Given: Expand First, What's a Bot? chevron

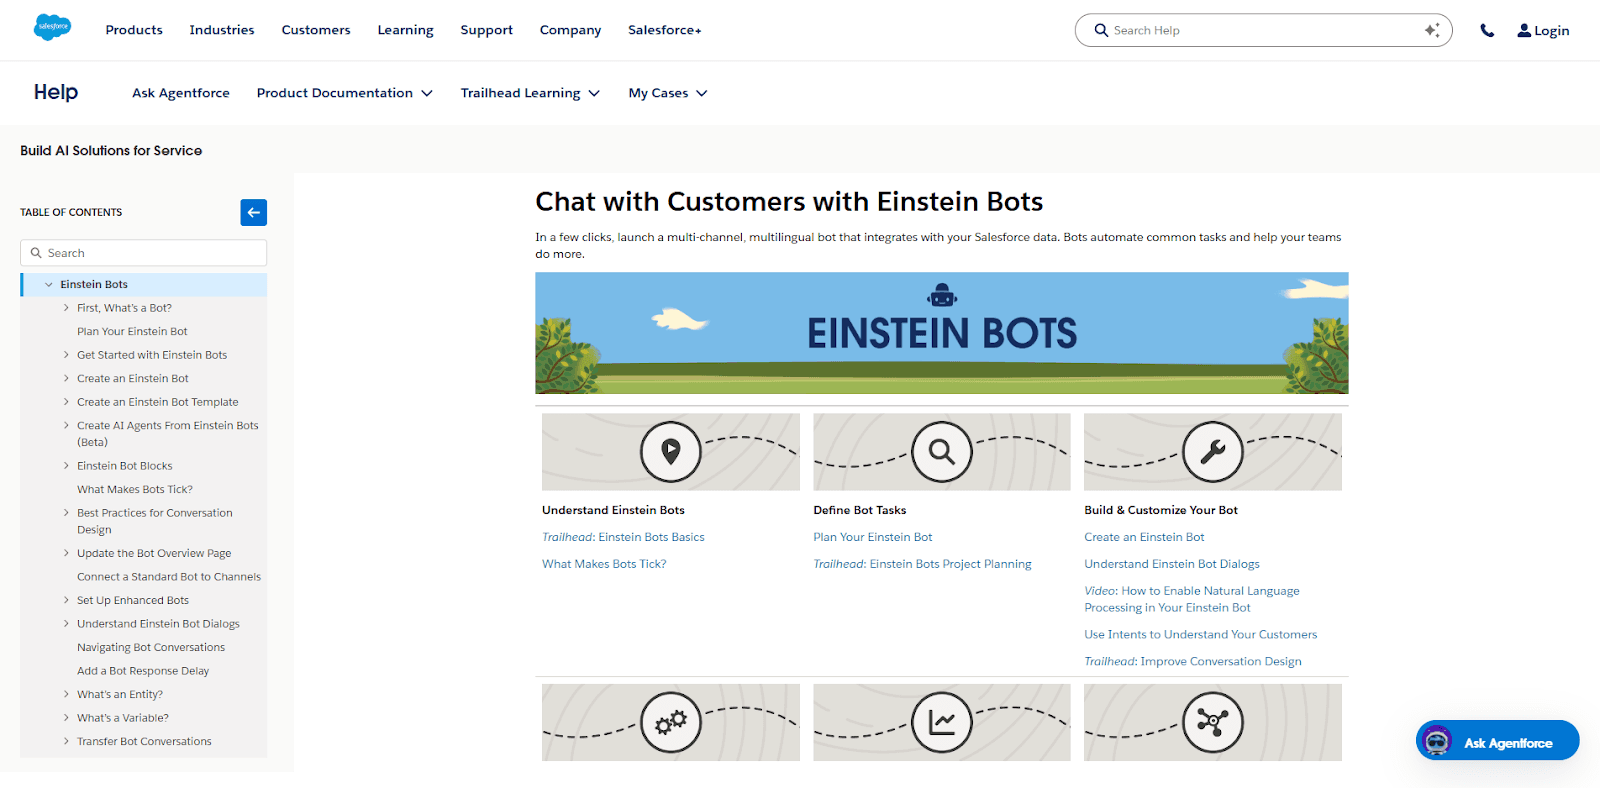Looking at the screenshot, I should click(66, 308).
